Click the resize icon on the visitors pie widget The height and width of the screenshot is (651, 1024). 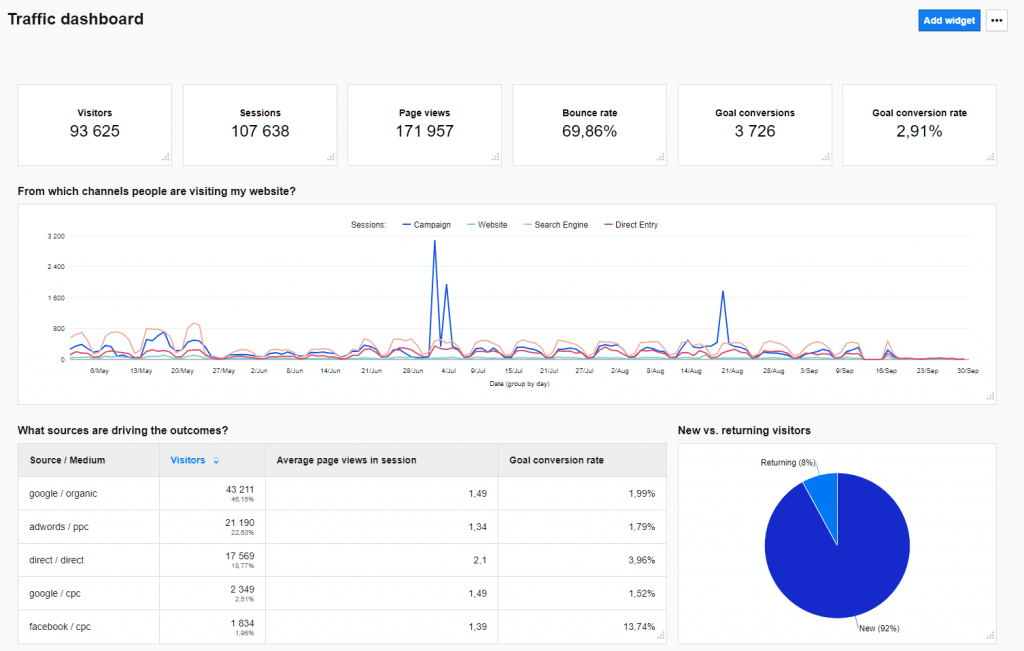pyautogui.click(x=988, y=633)
